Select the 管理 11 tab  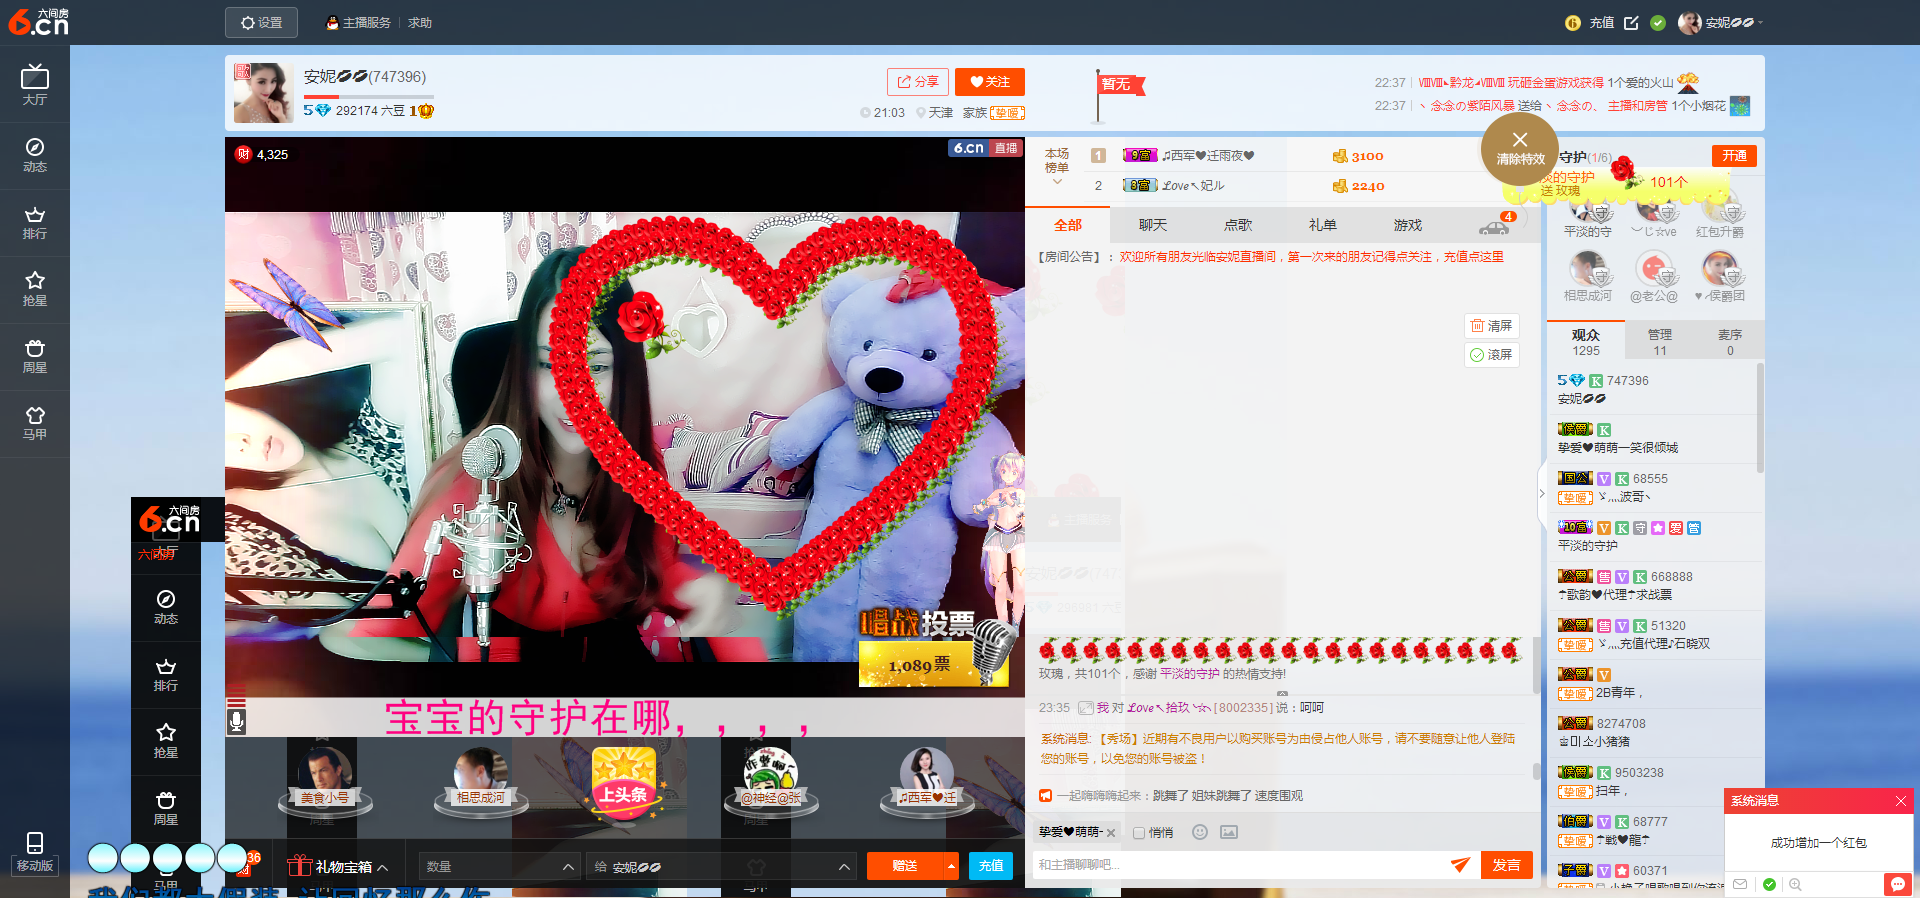tap(1660, 342)
